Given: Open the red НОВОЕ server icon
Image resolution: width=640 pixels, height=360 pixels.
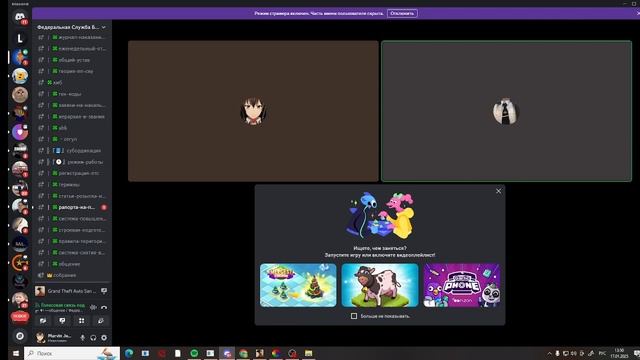Looking at the screenshot, I should coord(20,317).
